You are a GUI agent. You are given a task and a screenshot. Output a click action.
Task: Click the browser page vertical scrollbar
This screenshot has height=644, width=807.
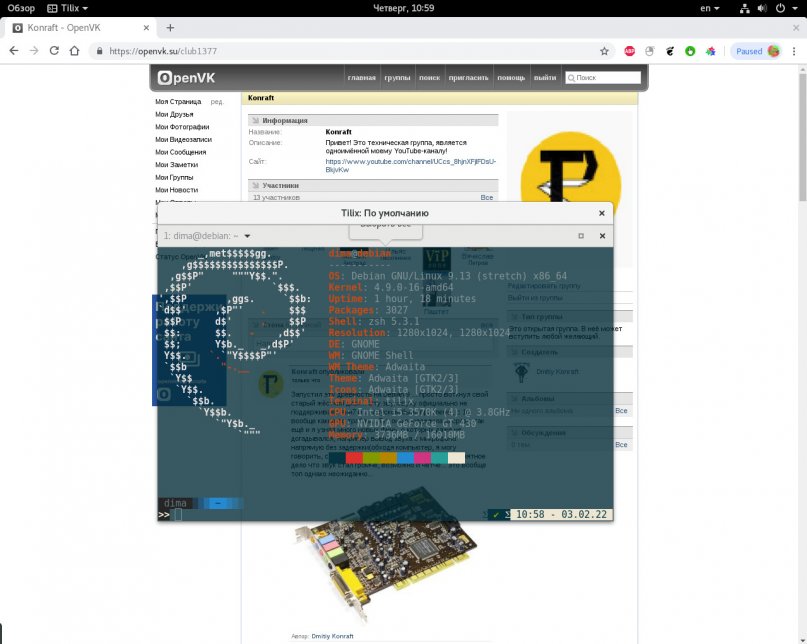802,137
